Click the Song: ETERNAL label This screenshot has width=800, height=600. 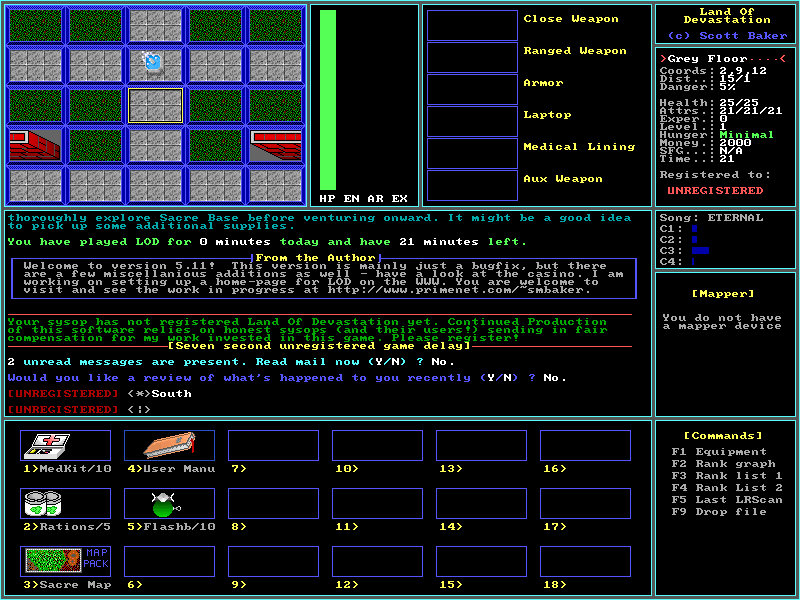click(x=711, y=218)
